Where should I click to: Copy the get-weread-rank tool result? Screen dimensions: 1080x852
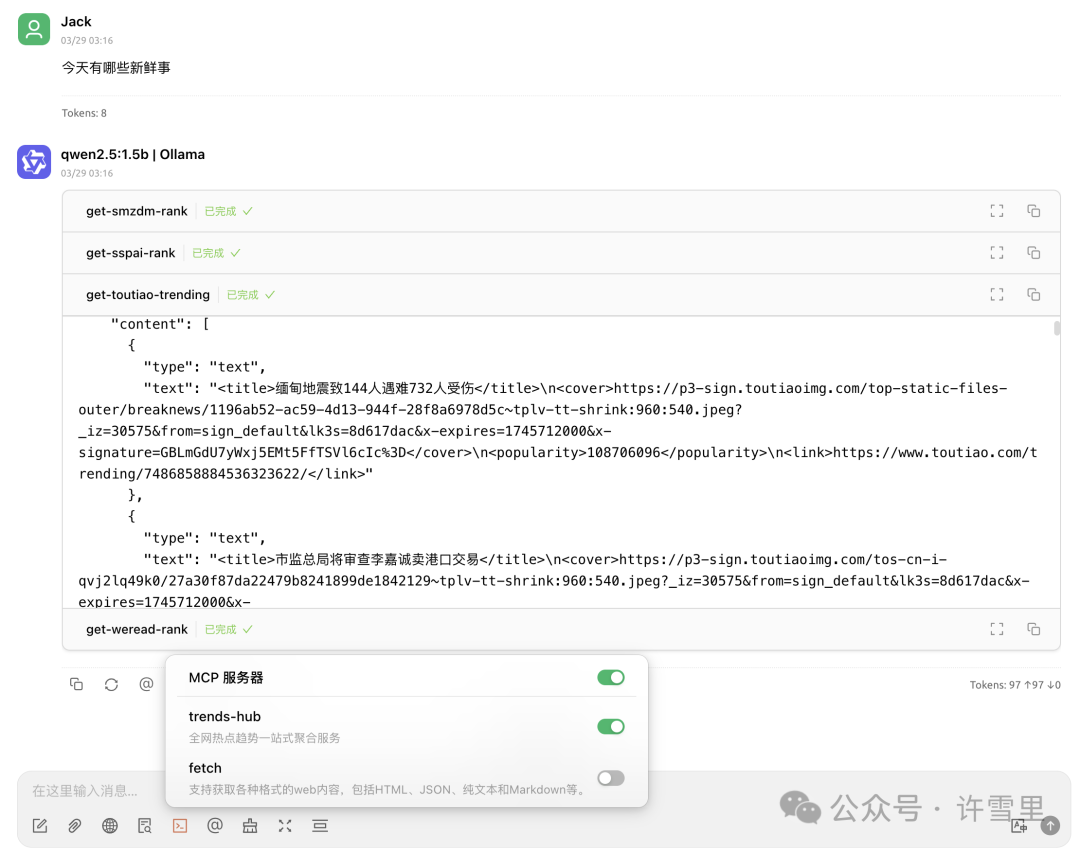pyautogui.click(x=1033, y=629)
